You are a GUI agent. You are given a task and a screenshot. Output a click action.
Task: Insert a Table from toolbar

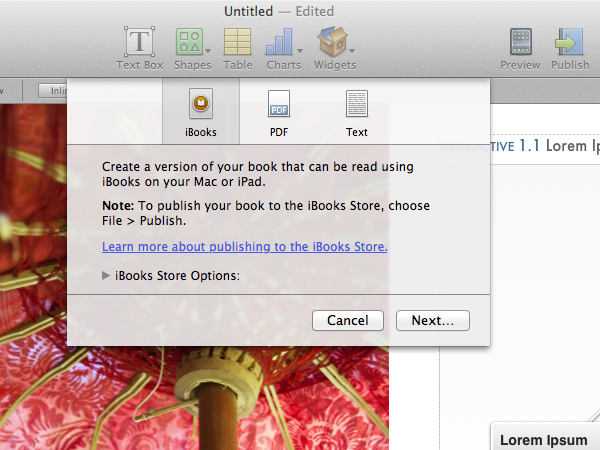tap(238, 49)
